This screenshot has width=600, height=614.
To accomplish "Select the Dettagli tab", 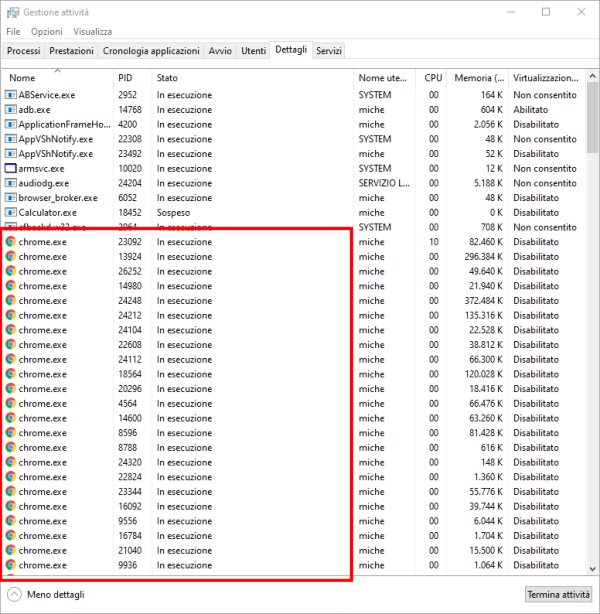I will pos(291,50).
